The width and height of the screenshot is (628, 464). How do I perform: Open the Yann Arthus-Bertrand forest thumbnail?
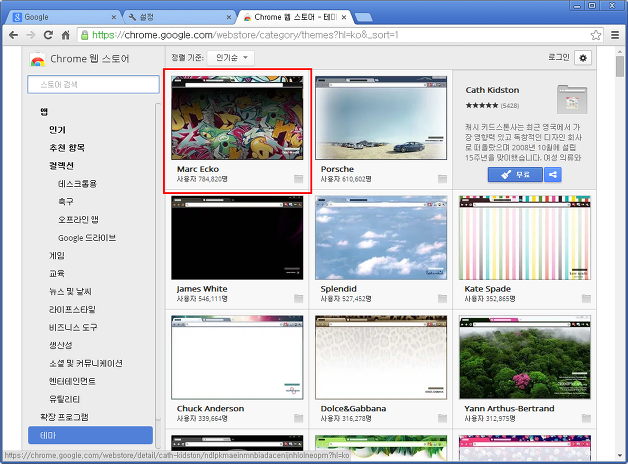click(525, 357)
